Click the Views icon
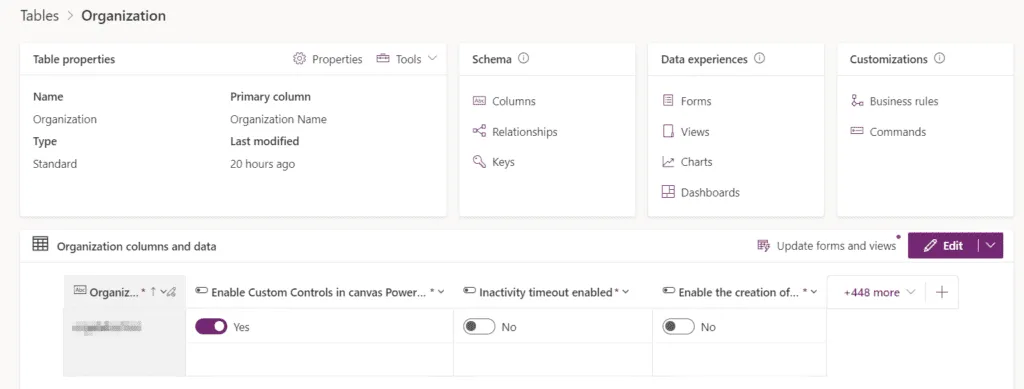Screen dimensions: 1024x389 (x=668, y=131)
